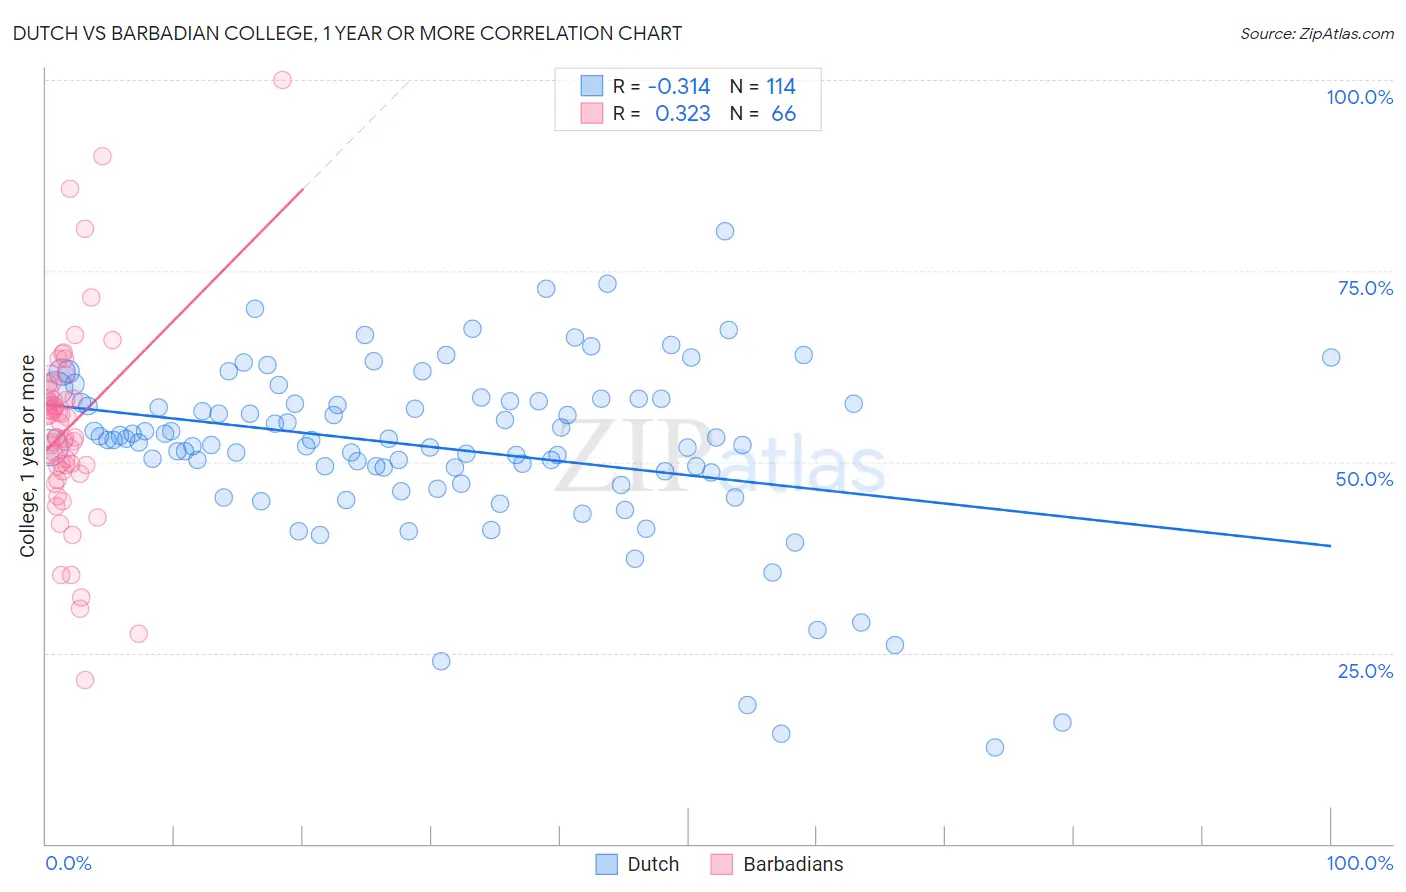This screenshot has width=1406, height=892.
Task: Click the Barbadians legend color swatch
Action: click(722, 864)
